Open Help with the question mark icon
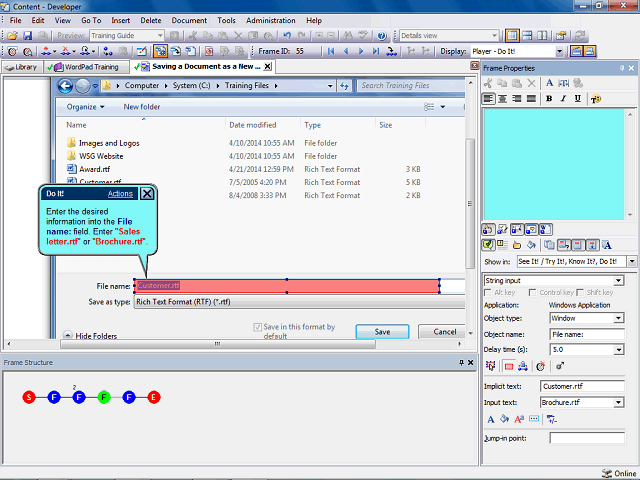The width and height of the screenshot is (640, 480). coord(382,36)
